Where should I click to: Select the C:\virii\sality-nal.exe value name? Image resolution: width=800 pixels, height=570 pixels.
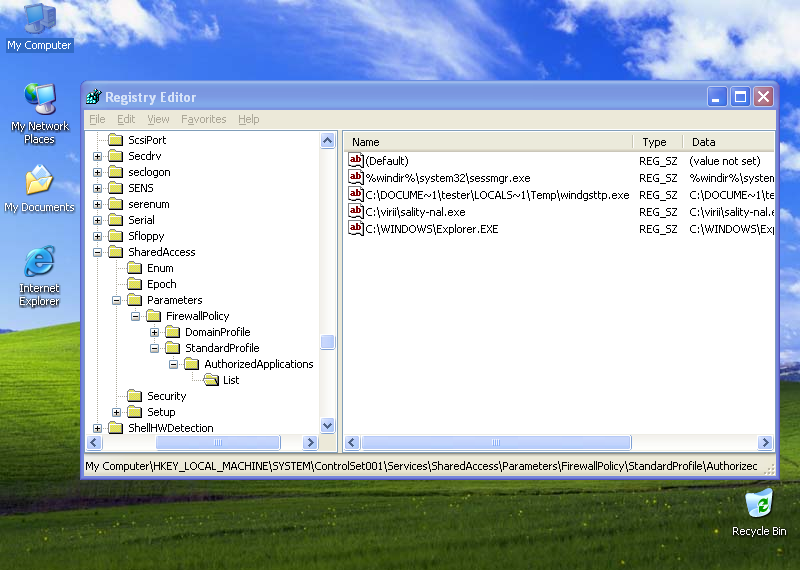[x=415, y=212]
